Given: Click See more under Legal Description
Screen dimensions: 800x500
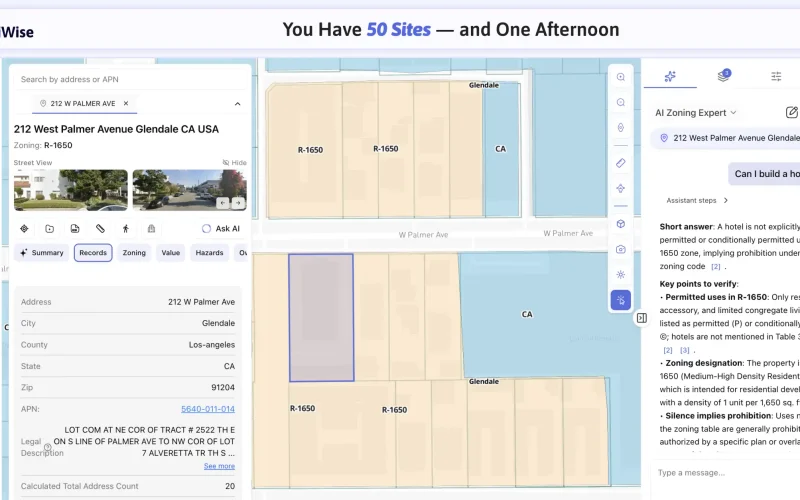Looking at the screenshot, I should 219,466.
